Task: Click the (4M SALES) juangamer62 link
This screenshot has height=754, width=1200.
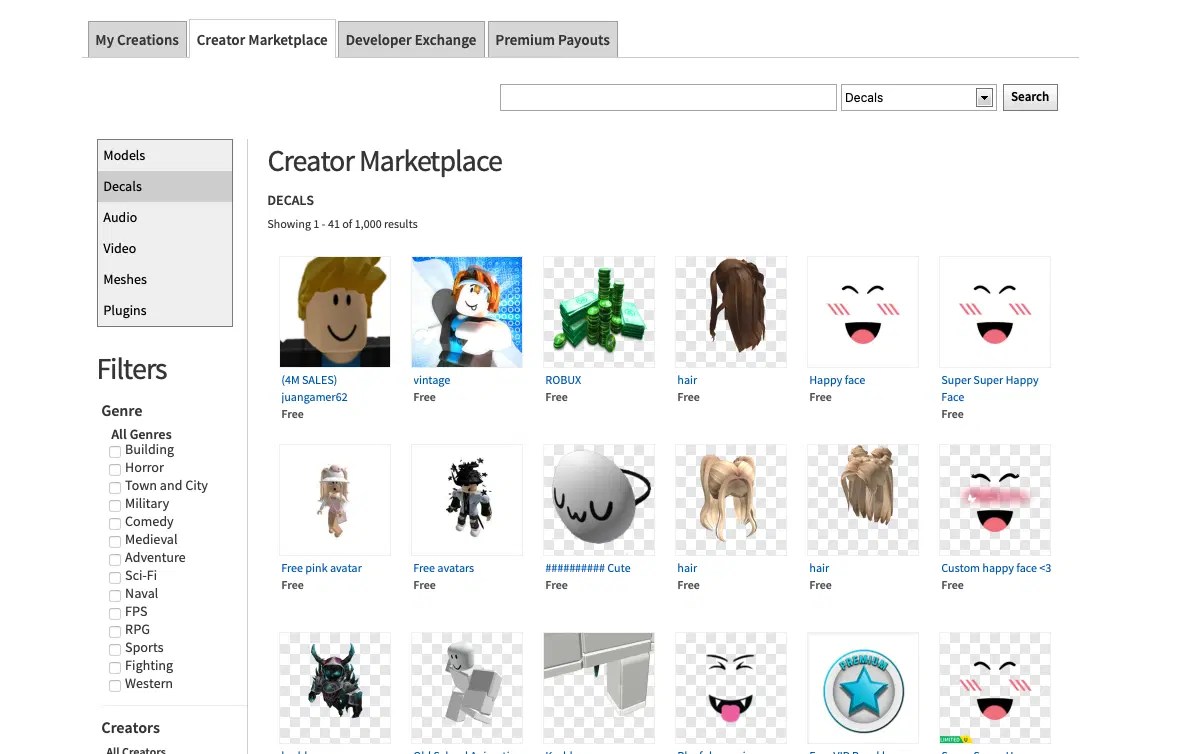Action: (x=315, y=388)
